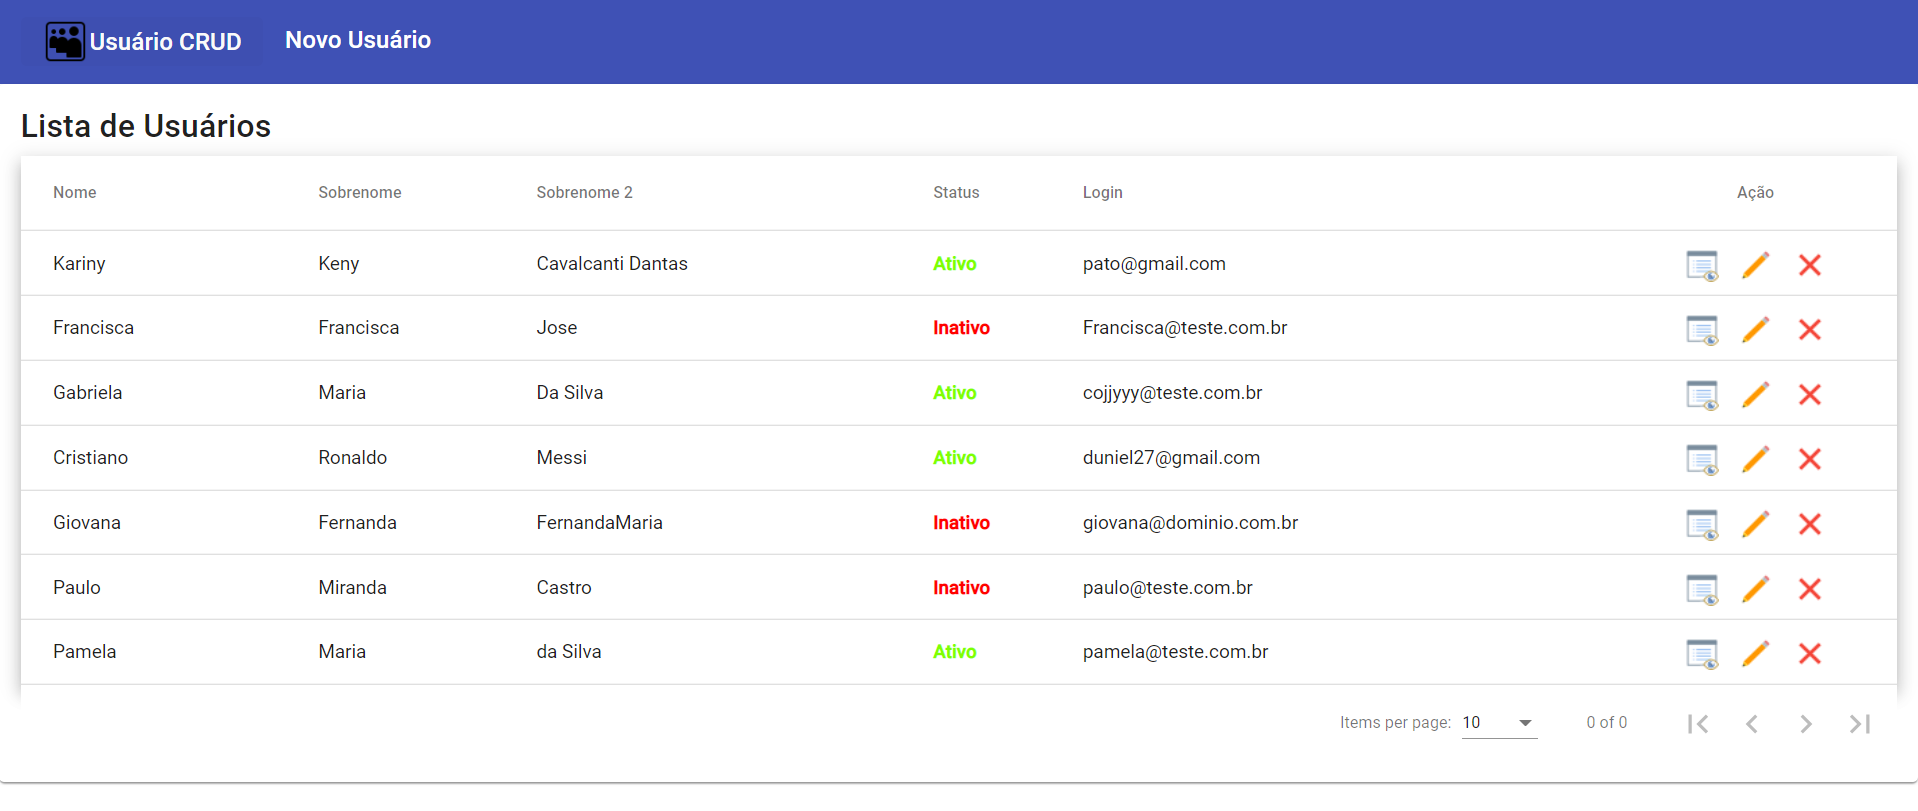View details of user Kariny
1918x811 pixels.
tap(1702, 265)
